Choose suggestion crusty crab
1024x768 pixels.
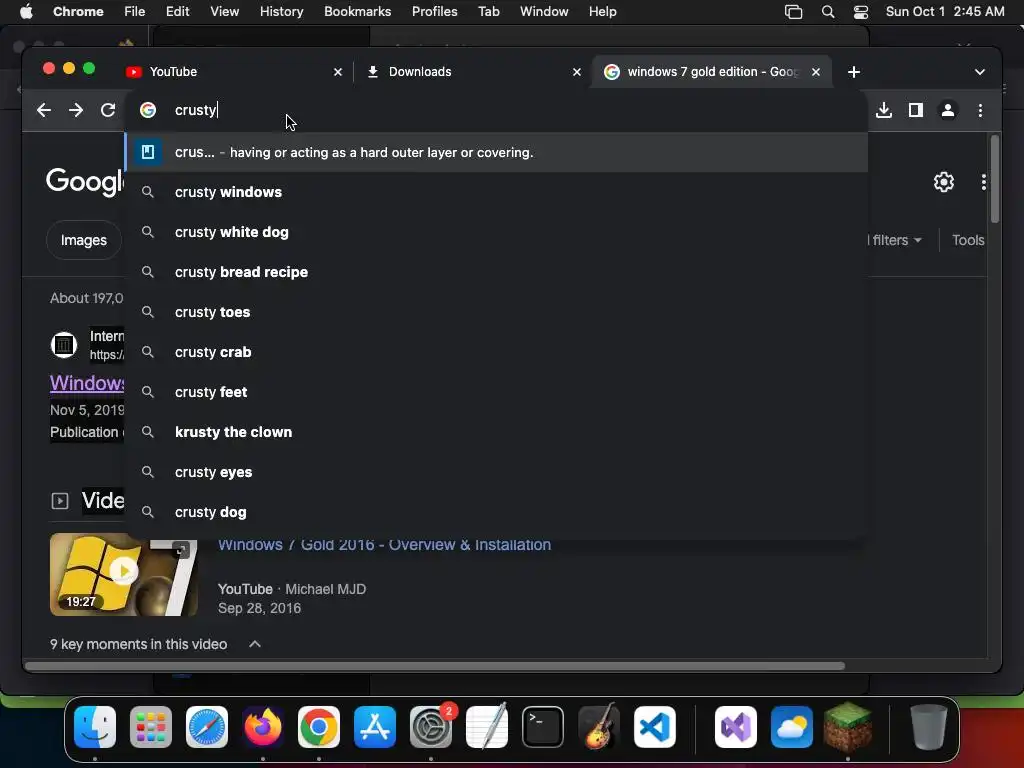pyautogui.click(x=496, y=352)
